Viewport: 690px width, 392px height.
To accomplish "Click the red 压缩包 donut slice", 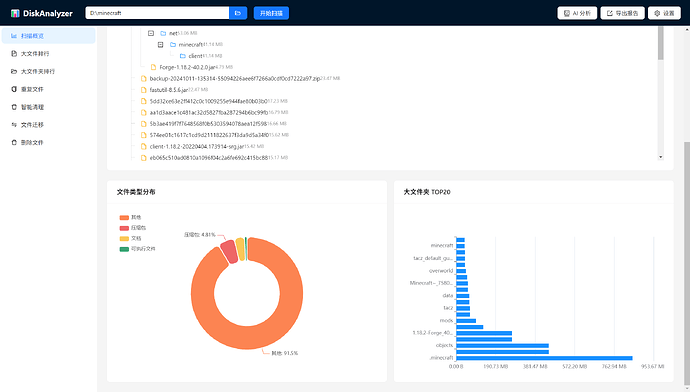I will click(229, 252).
